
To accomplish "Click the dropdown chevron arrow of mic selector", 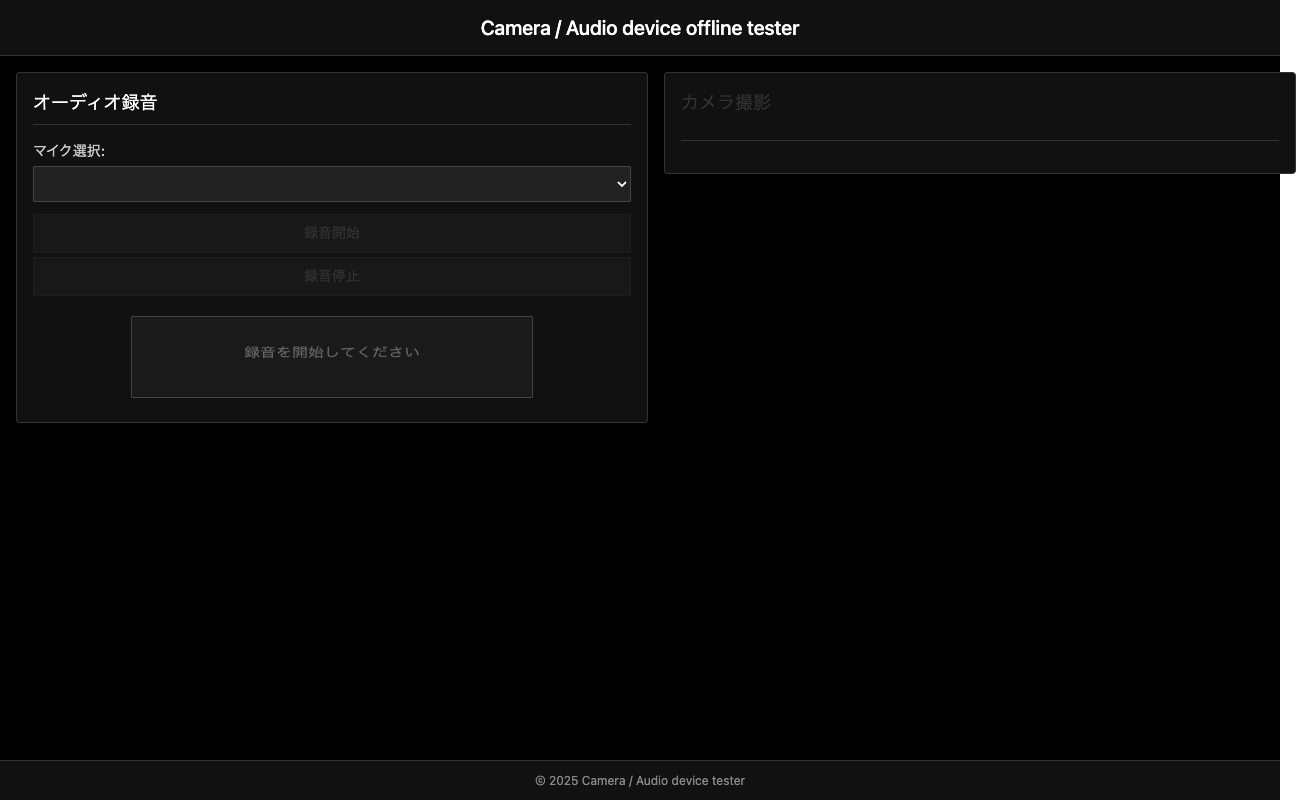I will click(621, 184).
